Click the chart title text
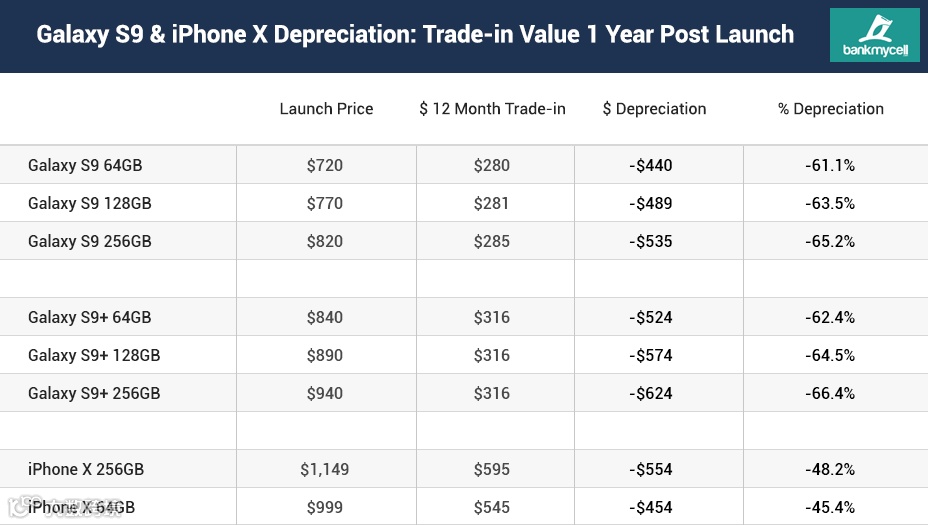928x525 pixels. (415, 34)
